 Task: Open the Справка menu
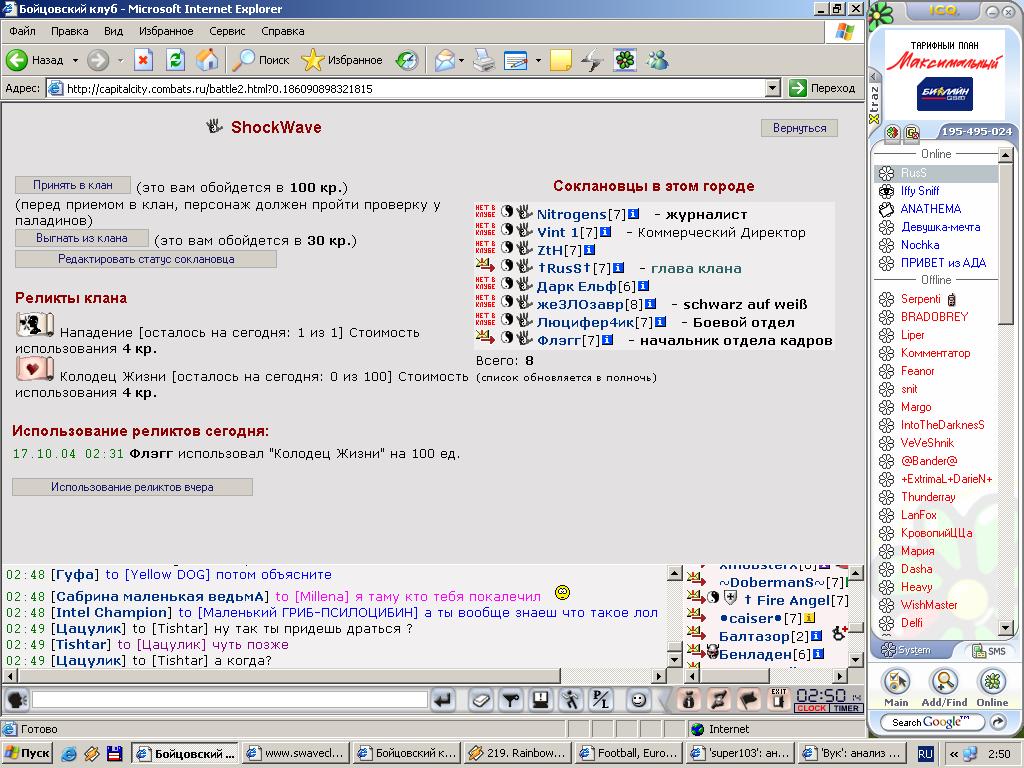(282, 31)
